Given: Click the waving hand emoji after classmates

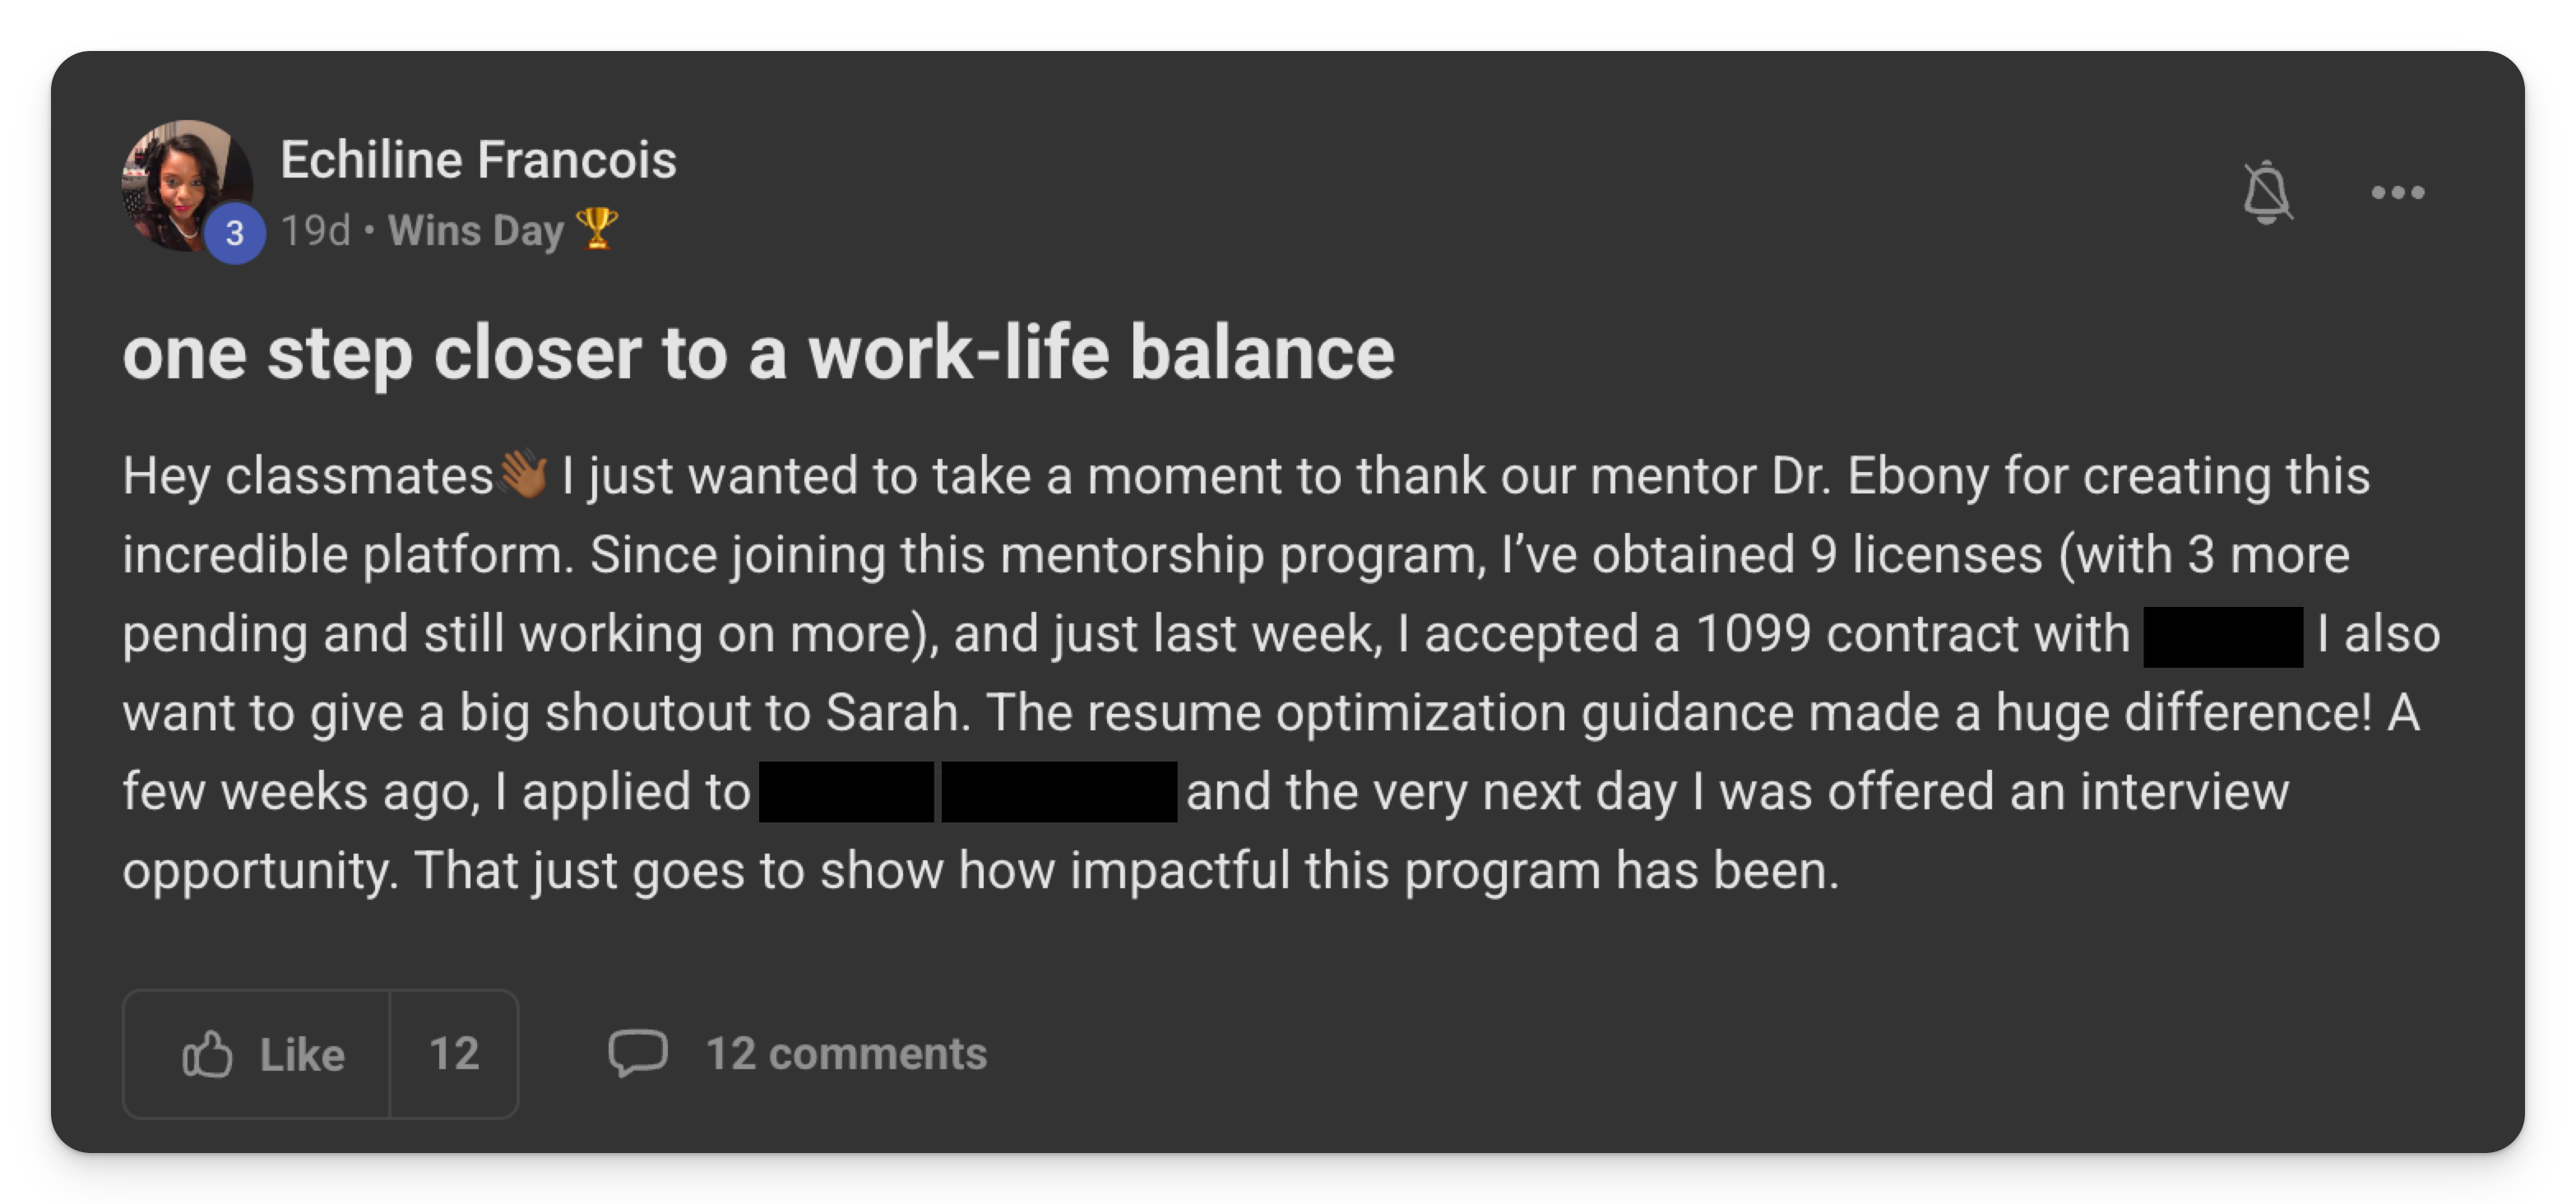Looking at the screenshot, I should (524, 474).
